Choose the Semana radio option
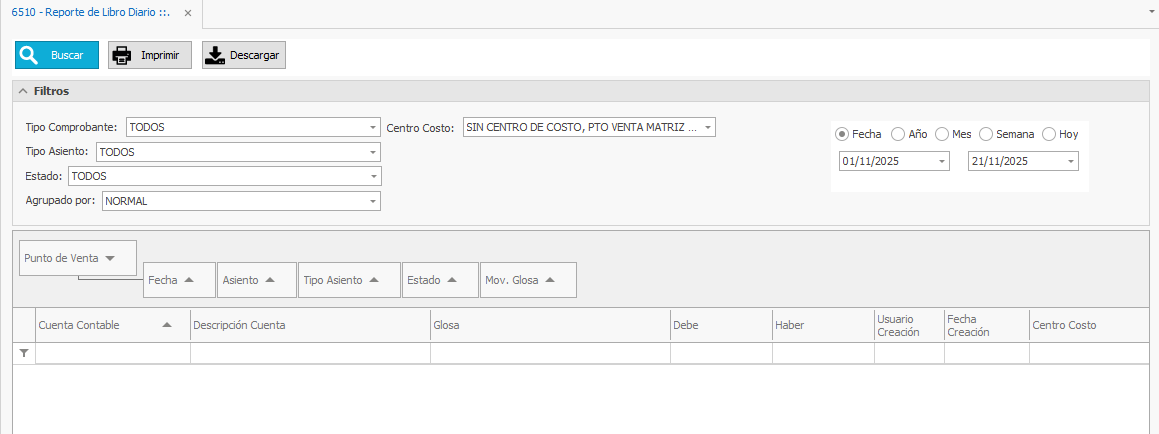This screenshot has width=1159, height=434. pos(986,134)
